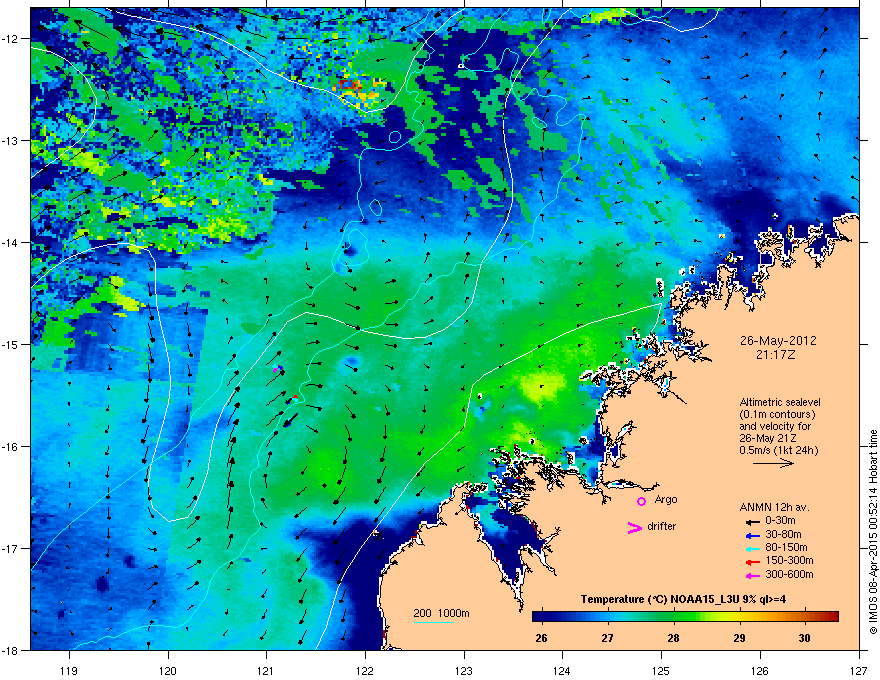Click the temperature colorbar at 30 degrees
This screenshot has width=880, height=680.
[x=804, y=617]
